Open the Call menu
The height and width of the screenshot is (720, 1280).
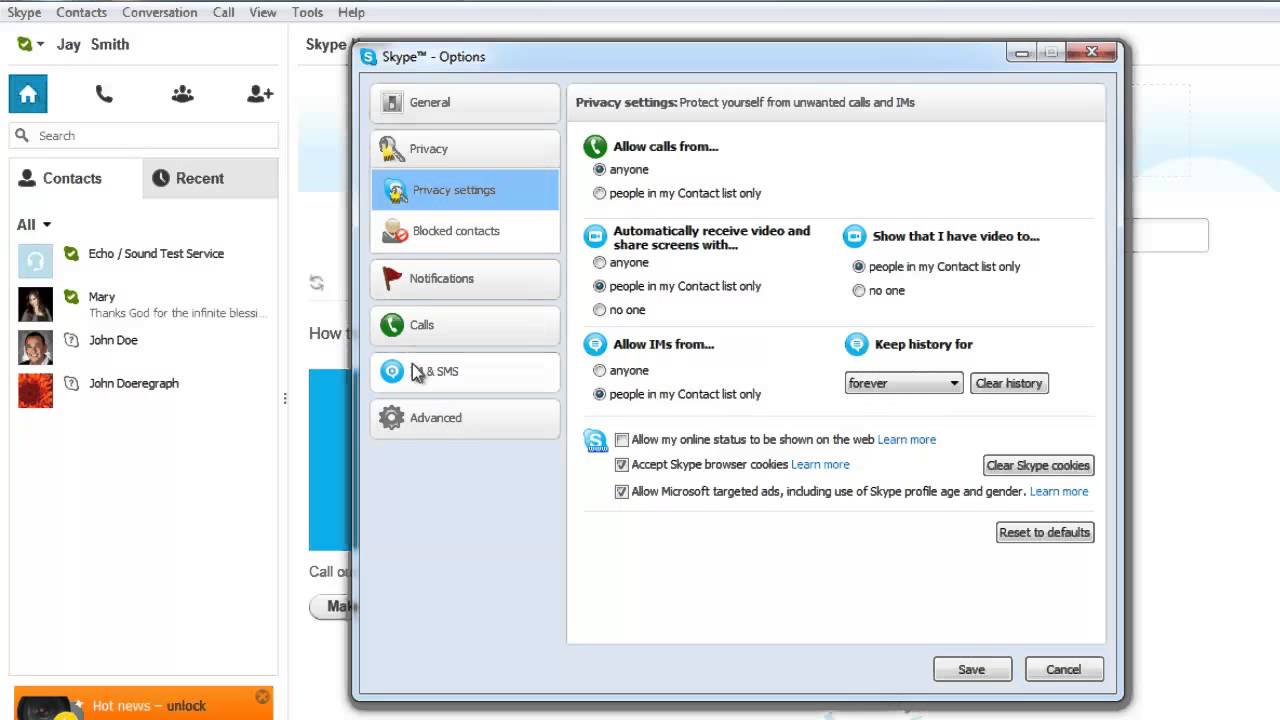tap(224, 12)
